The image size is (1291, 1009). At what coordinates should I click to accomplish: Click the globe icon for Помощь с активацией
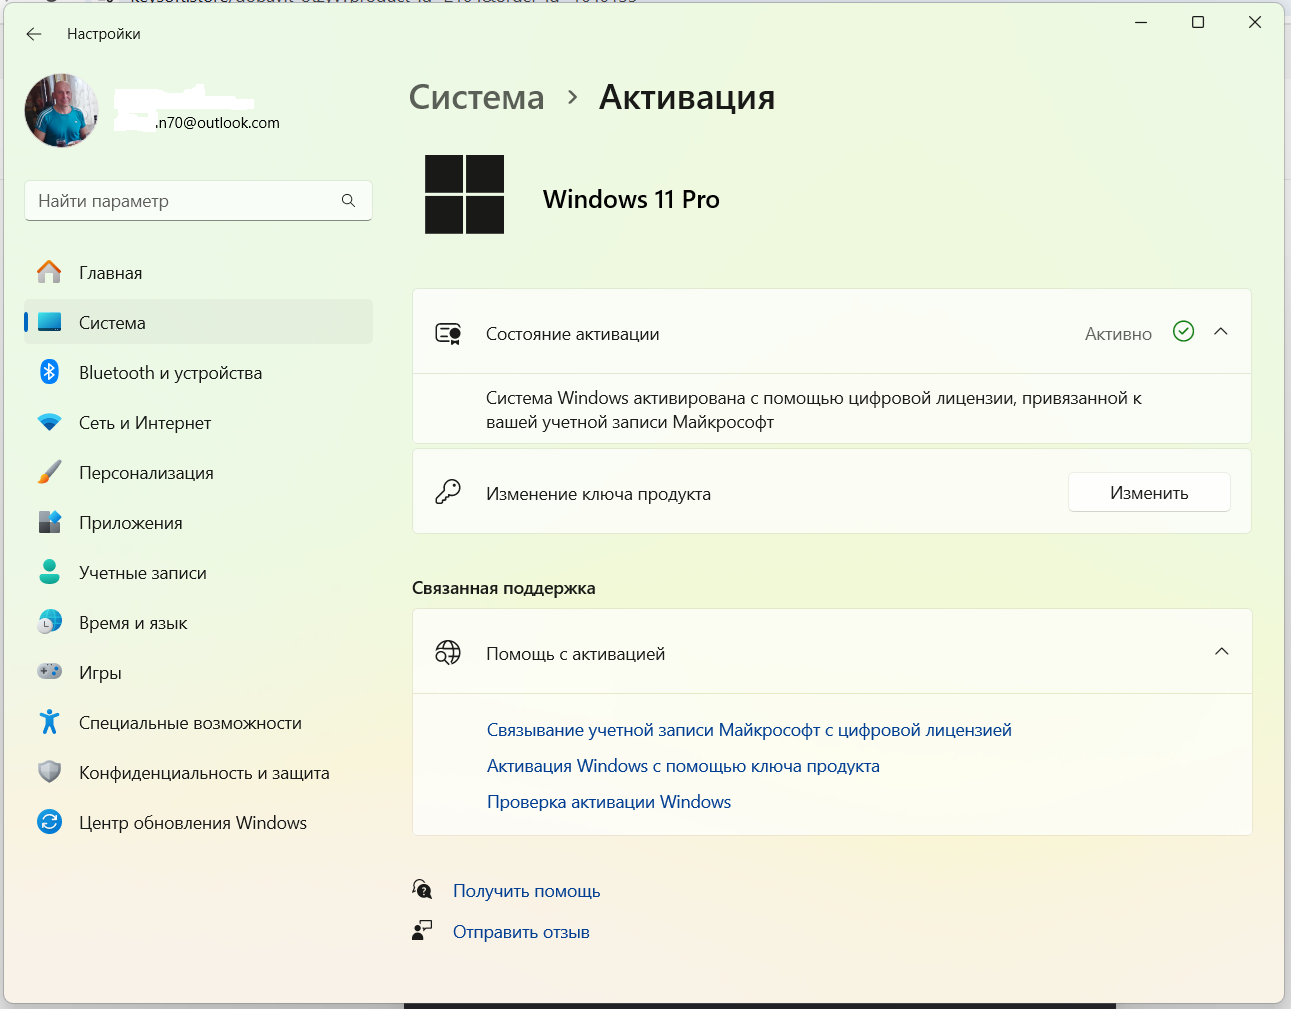click(x=448, y=653)
